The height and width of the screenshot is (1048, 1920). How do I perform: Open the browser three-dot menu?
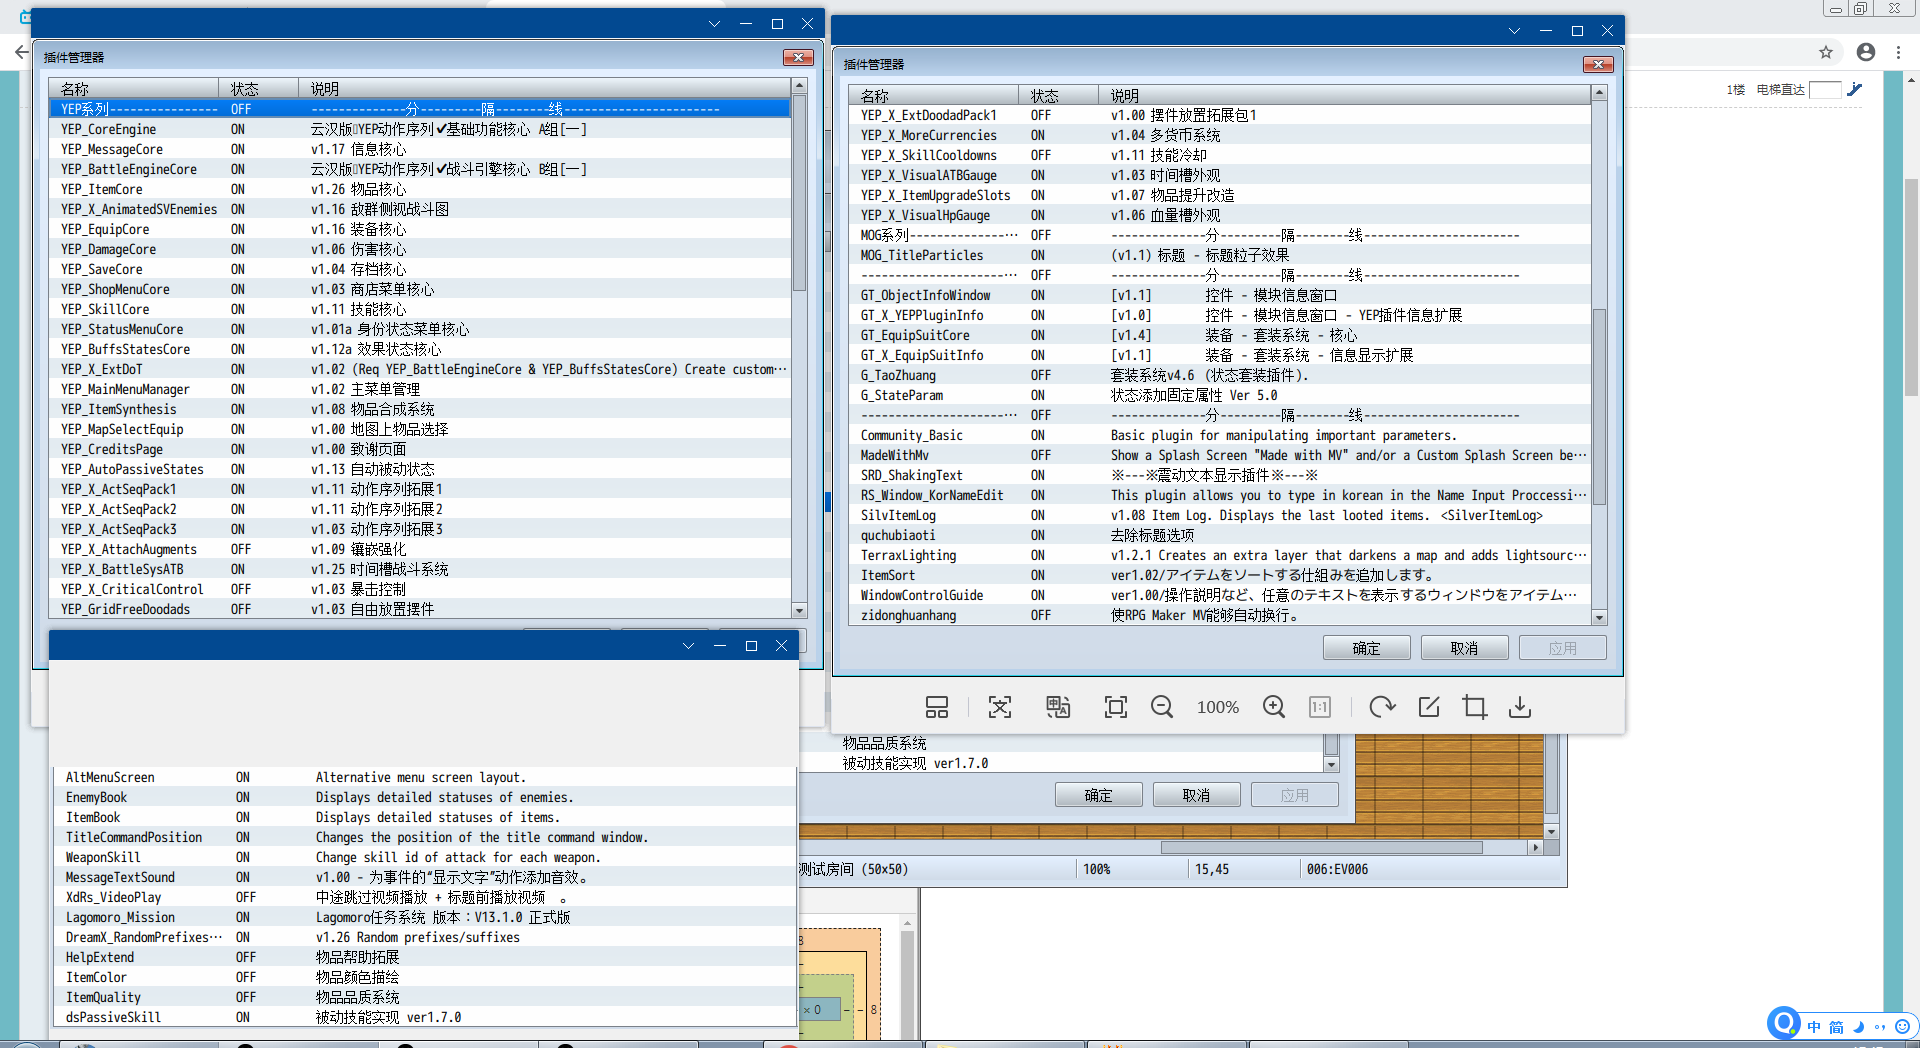point(1898,52)
